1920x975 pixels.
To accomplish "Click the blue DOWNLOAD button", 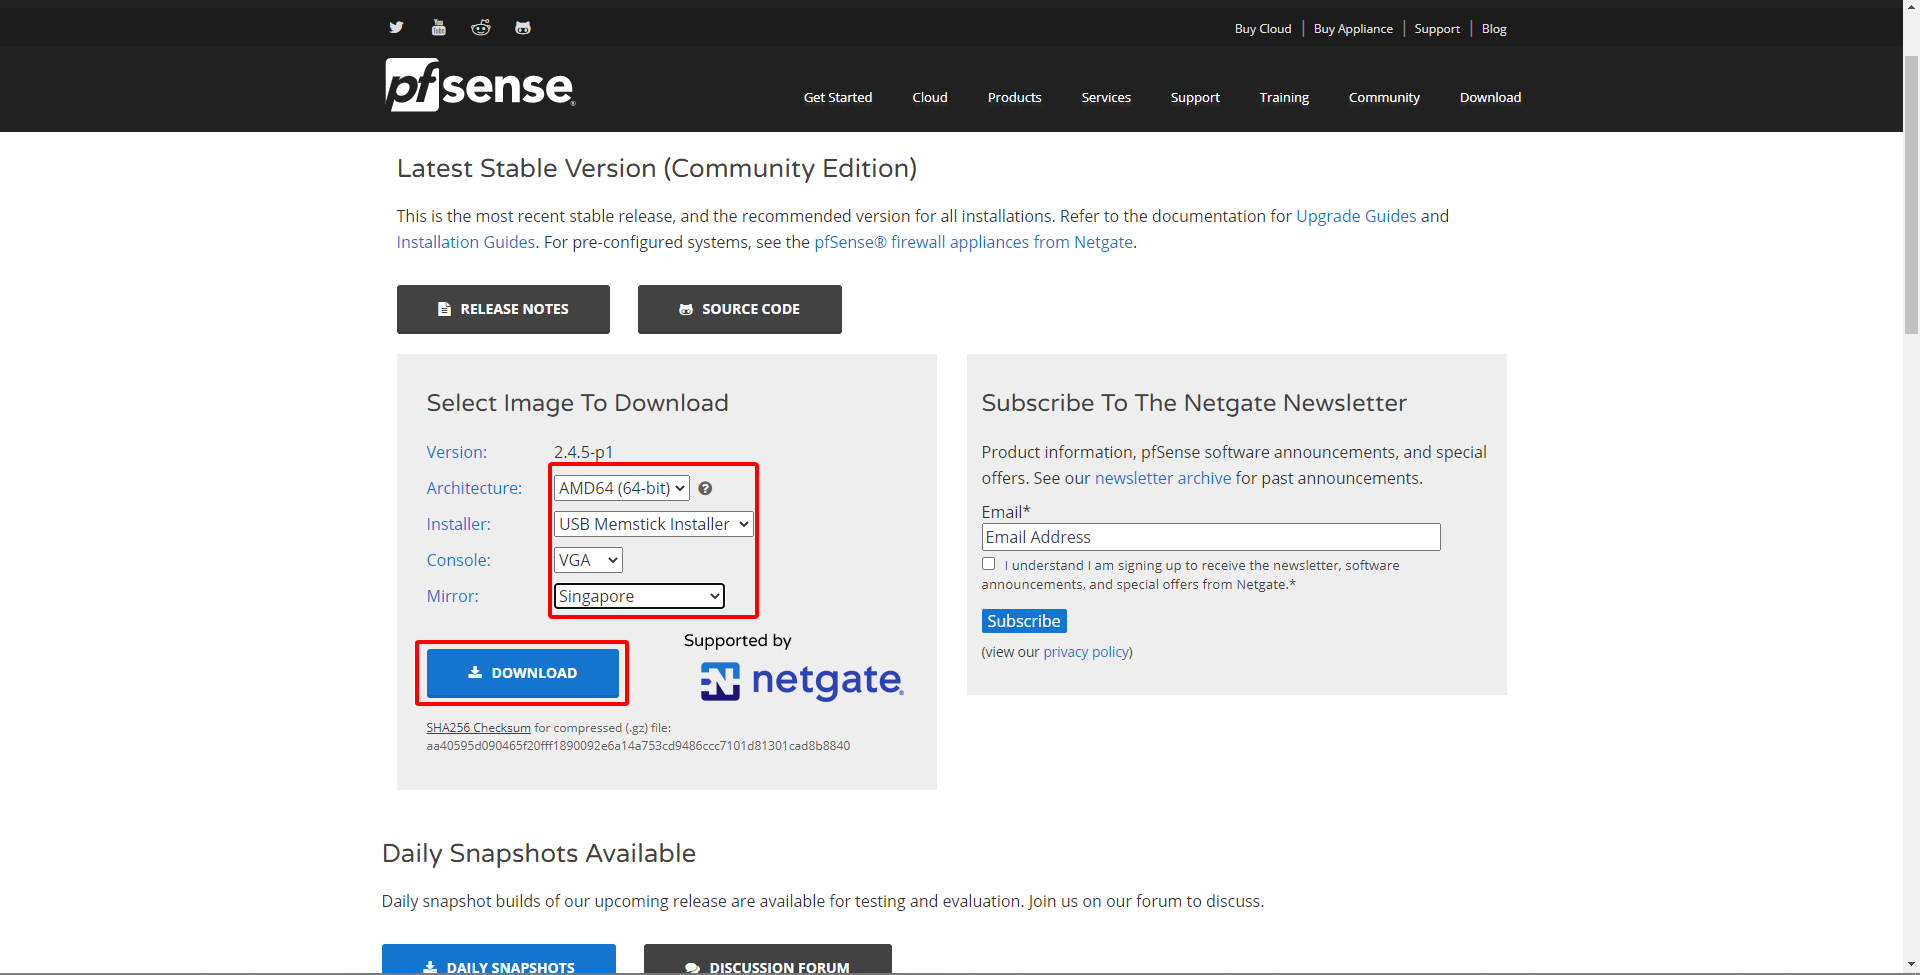I will coord(522,672).
